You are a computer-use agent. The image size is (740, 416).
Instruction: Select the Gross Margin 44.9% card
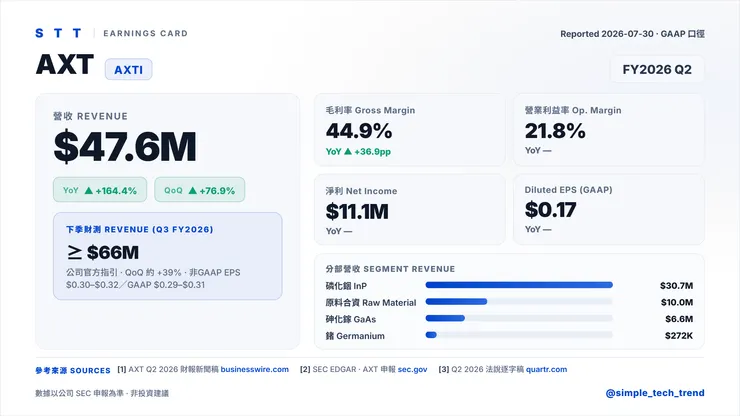[410, 130]
